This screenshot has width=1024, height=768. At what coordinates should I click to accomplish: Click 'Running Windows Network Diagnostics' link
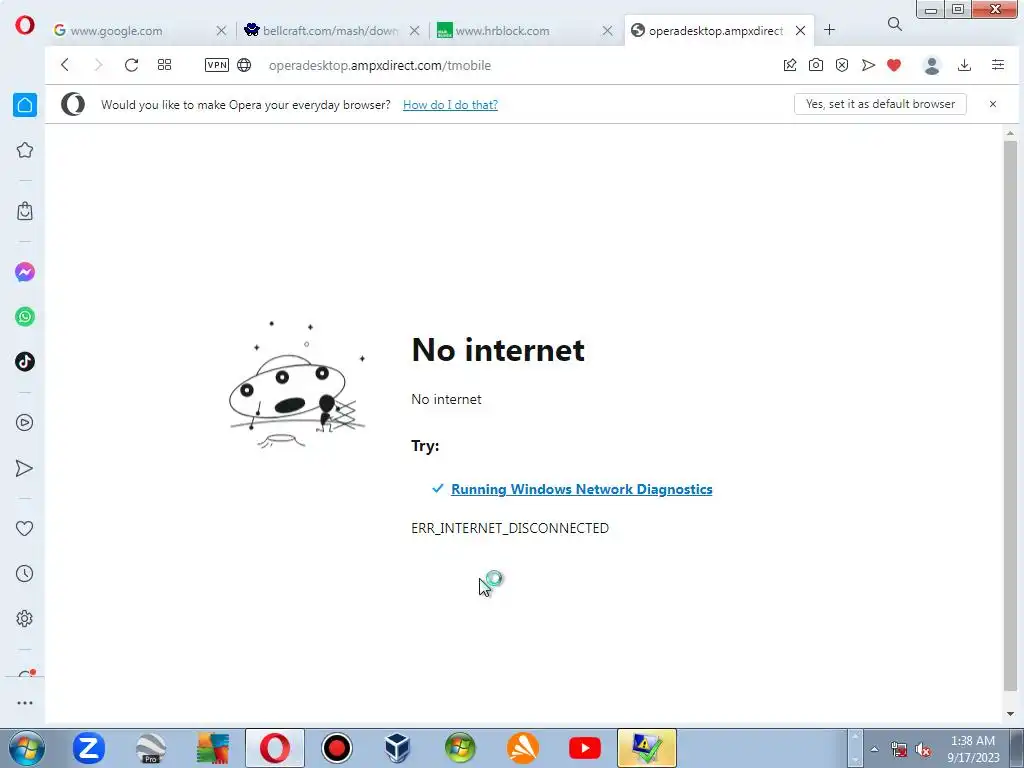coord(581,489)
